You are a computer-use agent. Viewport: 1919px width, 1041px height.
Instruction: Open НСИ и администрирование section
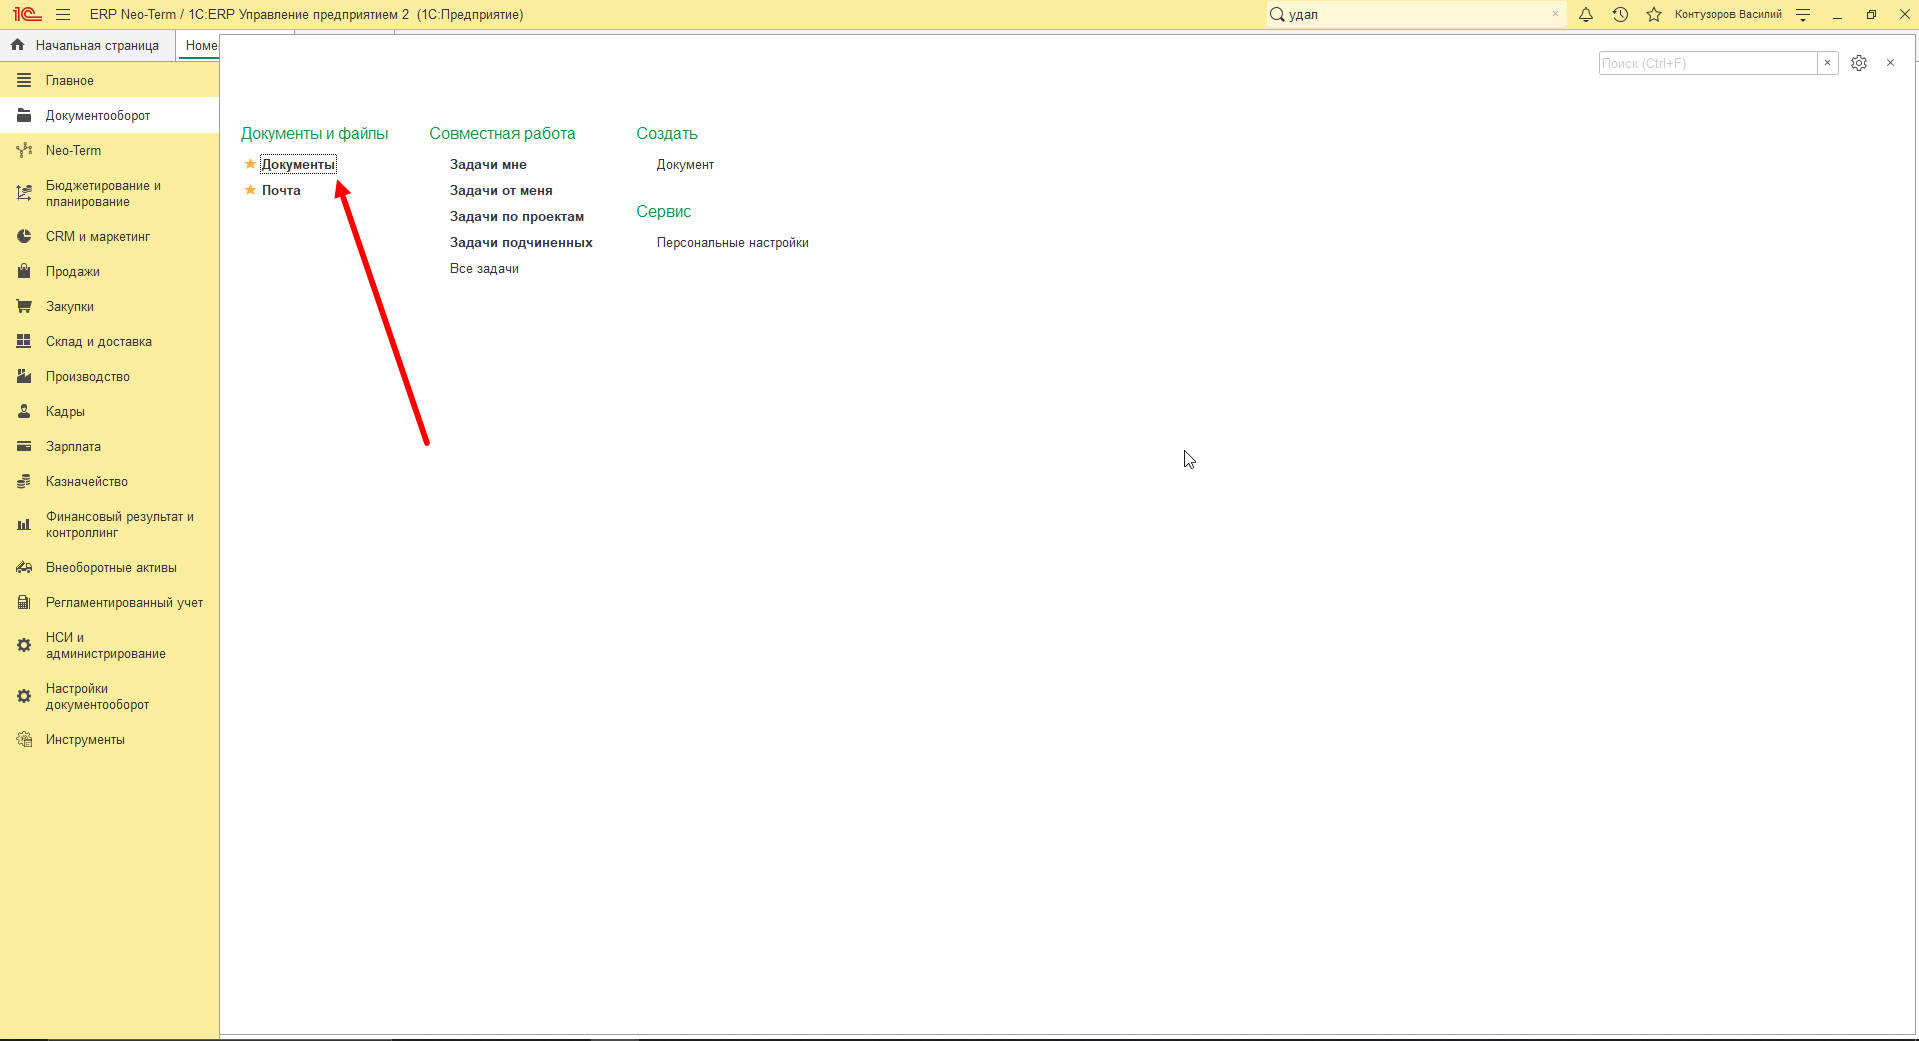pyautogui.click(x=109, y=645)
